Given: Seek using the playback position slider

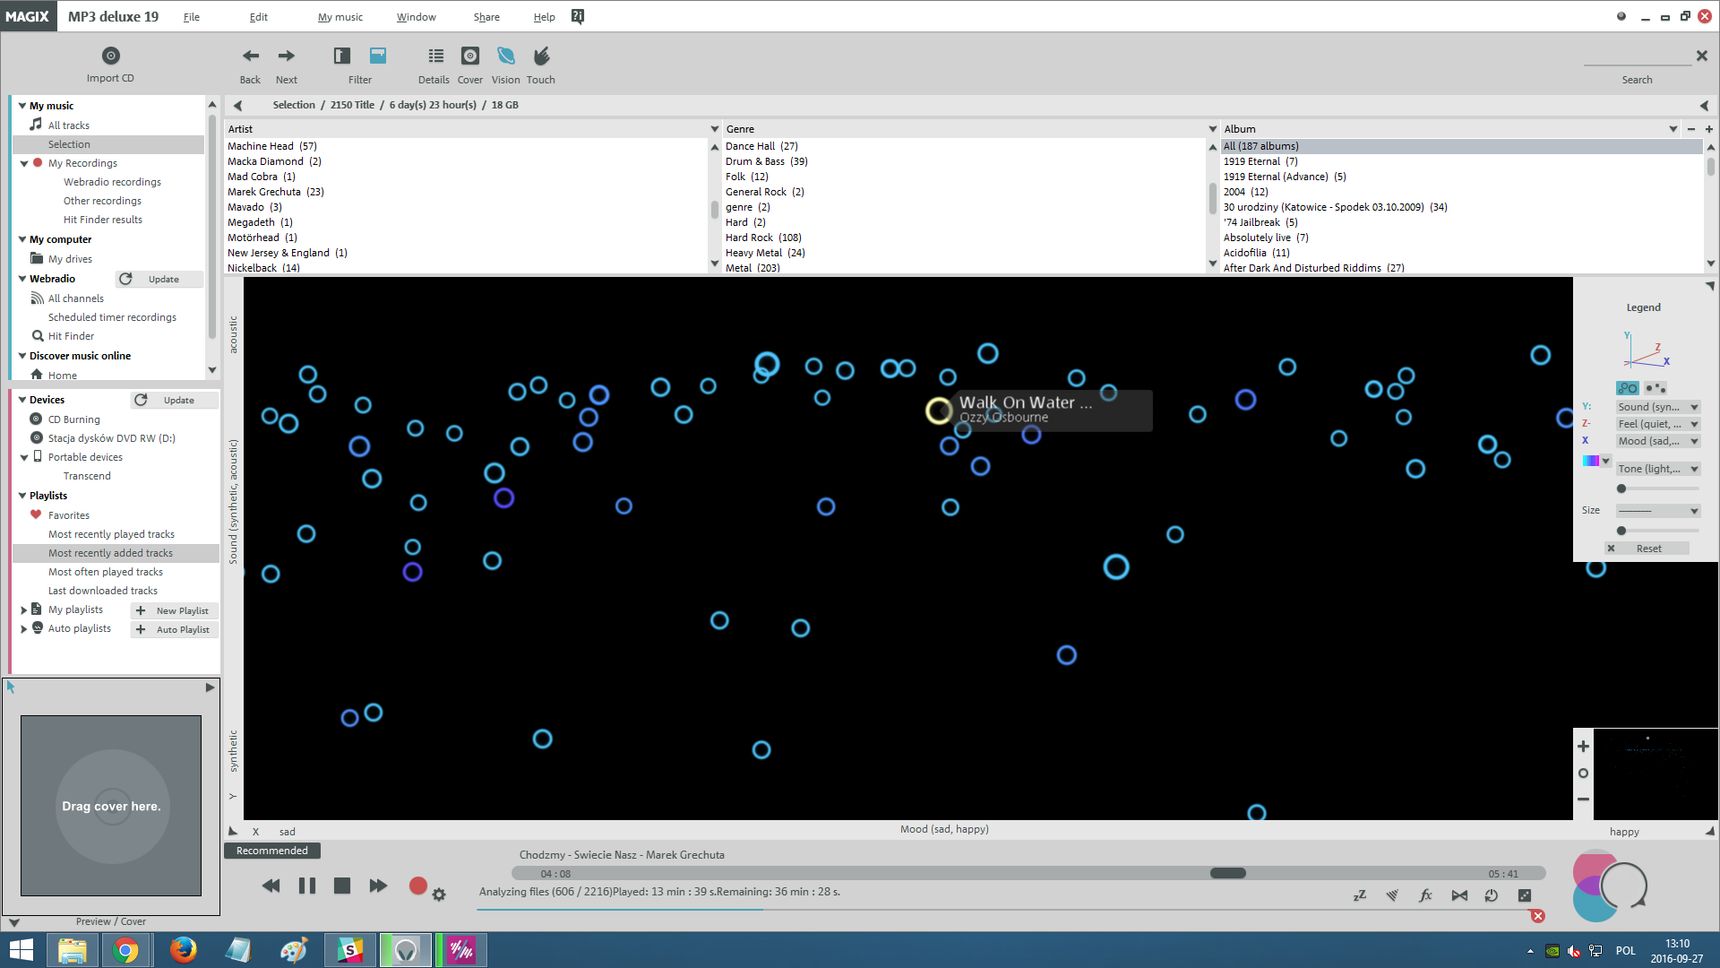Looking at the screenshot, I should click(1228, 873).
